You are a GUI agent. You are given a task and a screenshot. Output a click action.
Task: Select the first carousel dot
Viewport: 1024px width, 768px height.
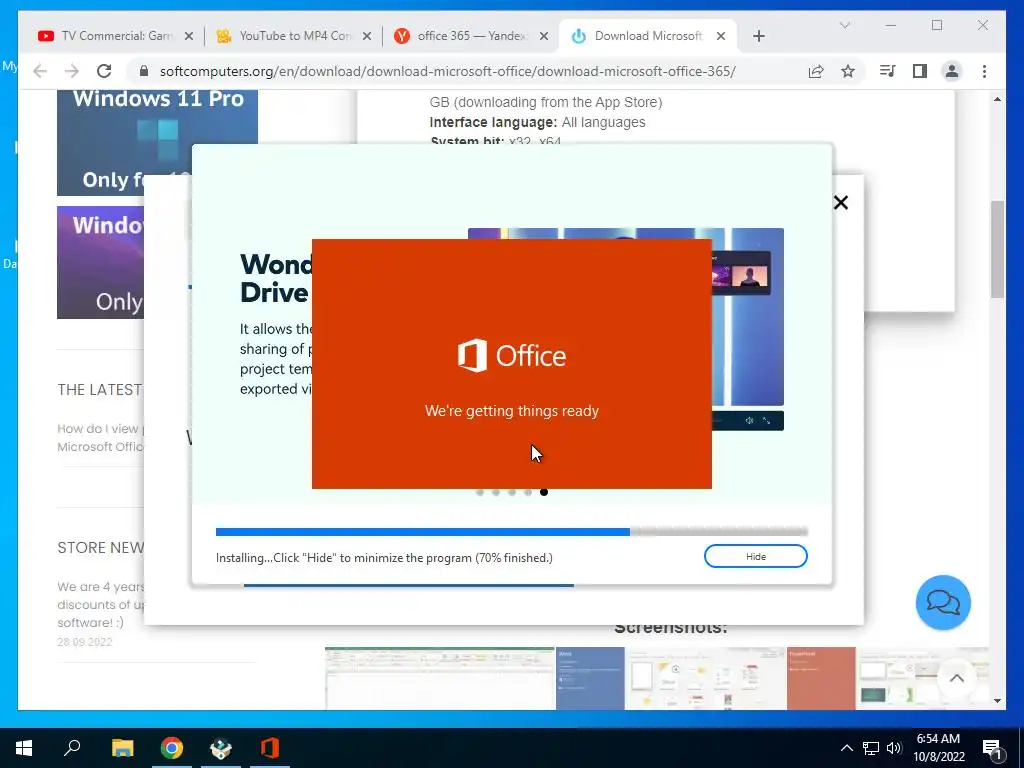click(x=480, y=492)
